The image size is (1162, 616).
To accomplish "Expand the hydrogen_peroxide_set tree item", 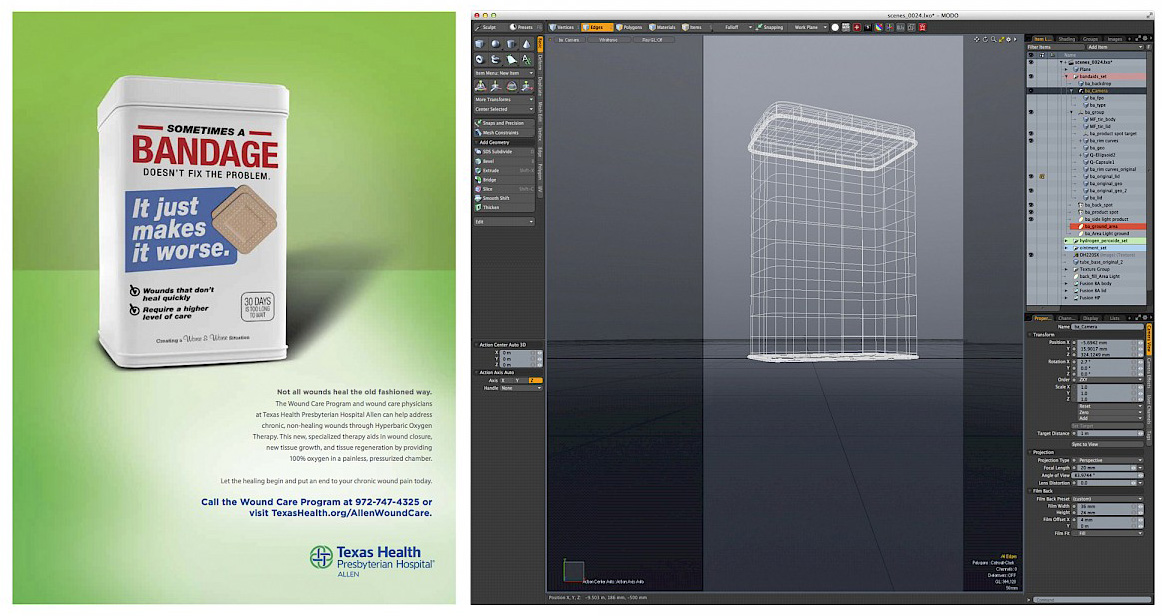I will (x=1067, y=241).
